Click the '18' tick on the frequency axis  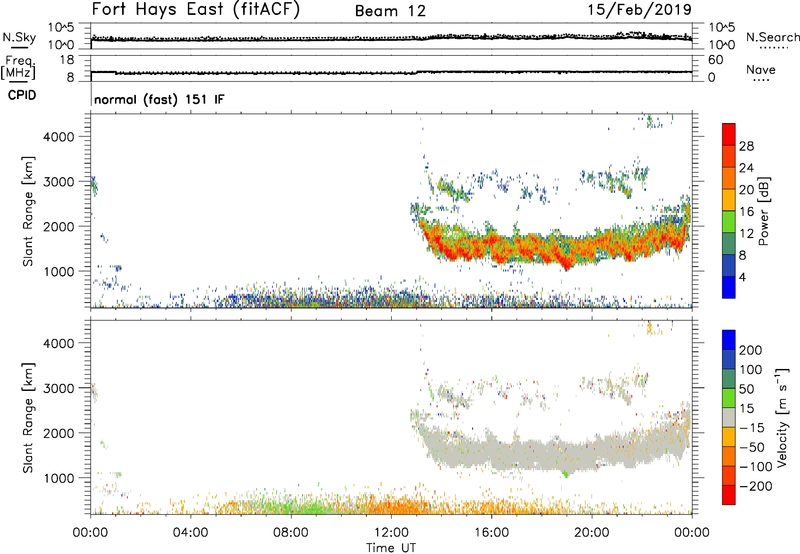coord(67,60)
